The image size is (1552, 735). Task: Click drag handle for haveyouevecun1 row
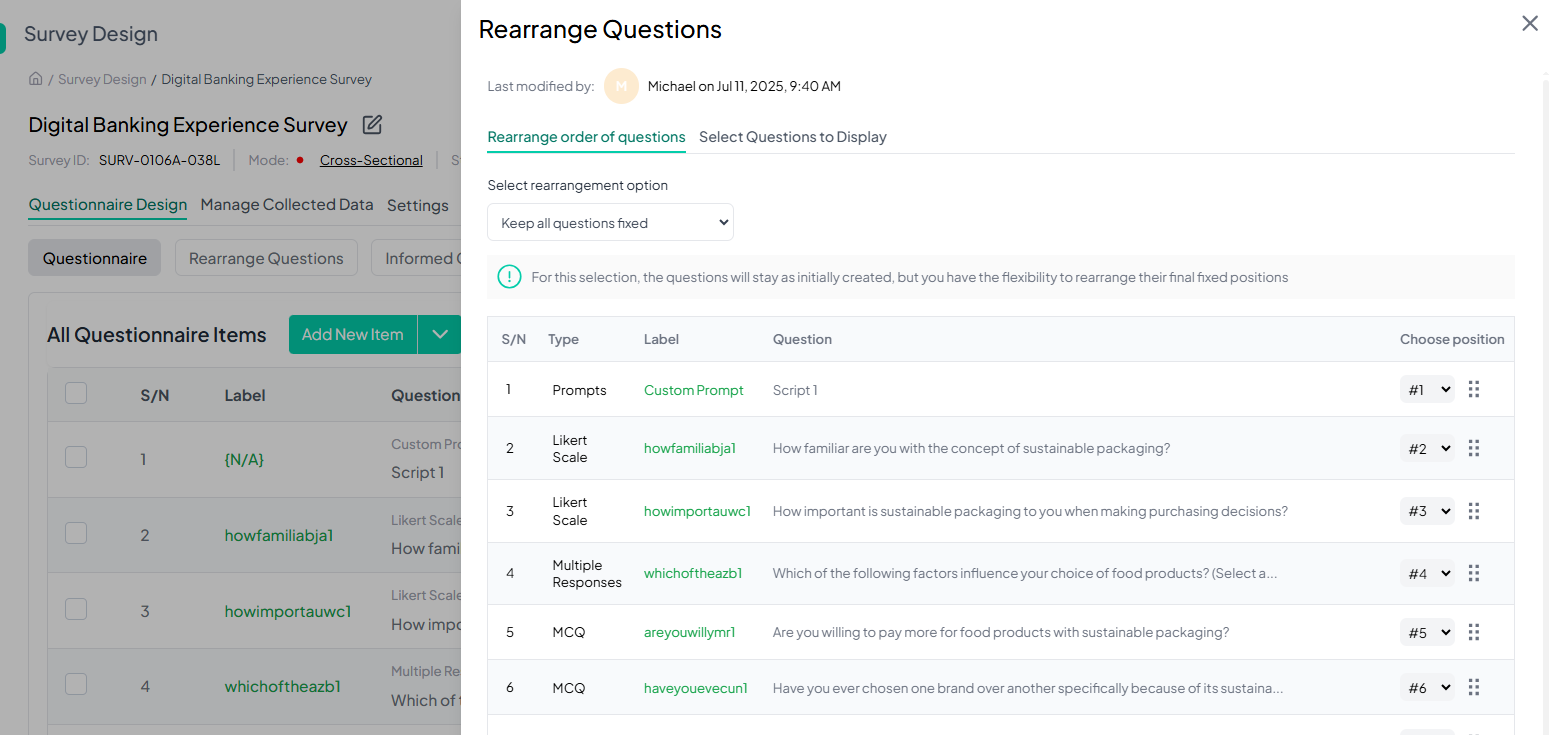(x=1473, y=687)
